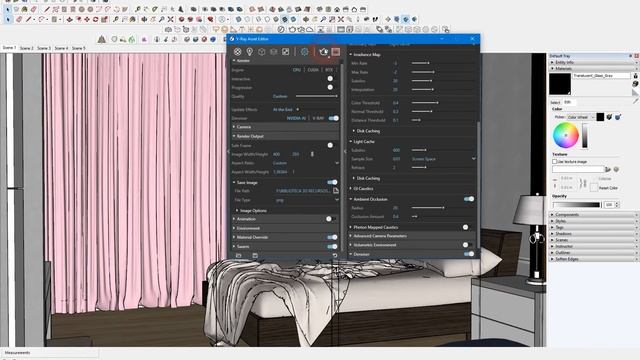Select the CPU render engine
Screen dimensions: 640x360
[x=297, y=70]
